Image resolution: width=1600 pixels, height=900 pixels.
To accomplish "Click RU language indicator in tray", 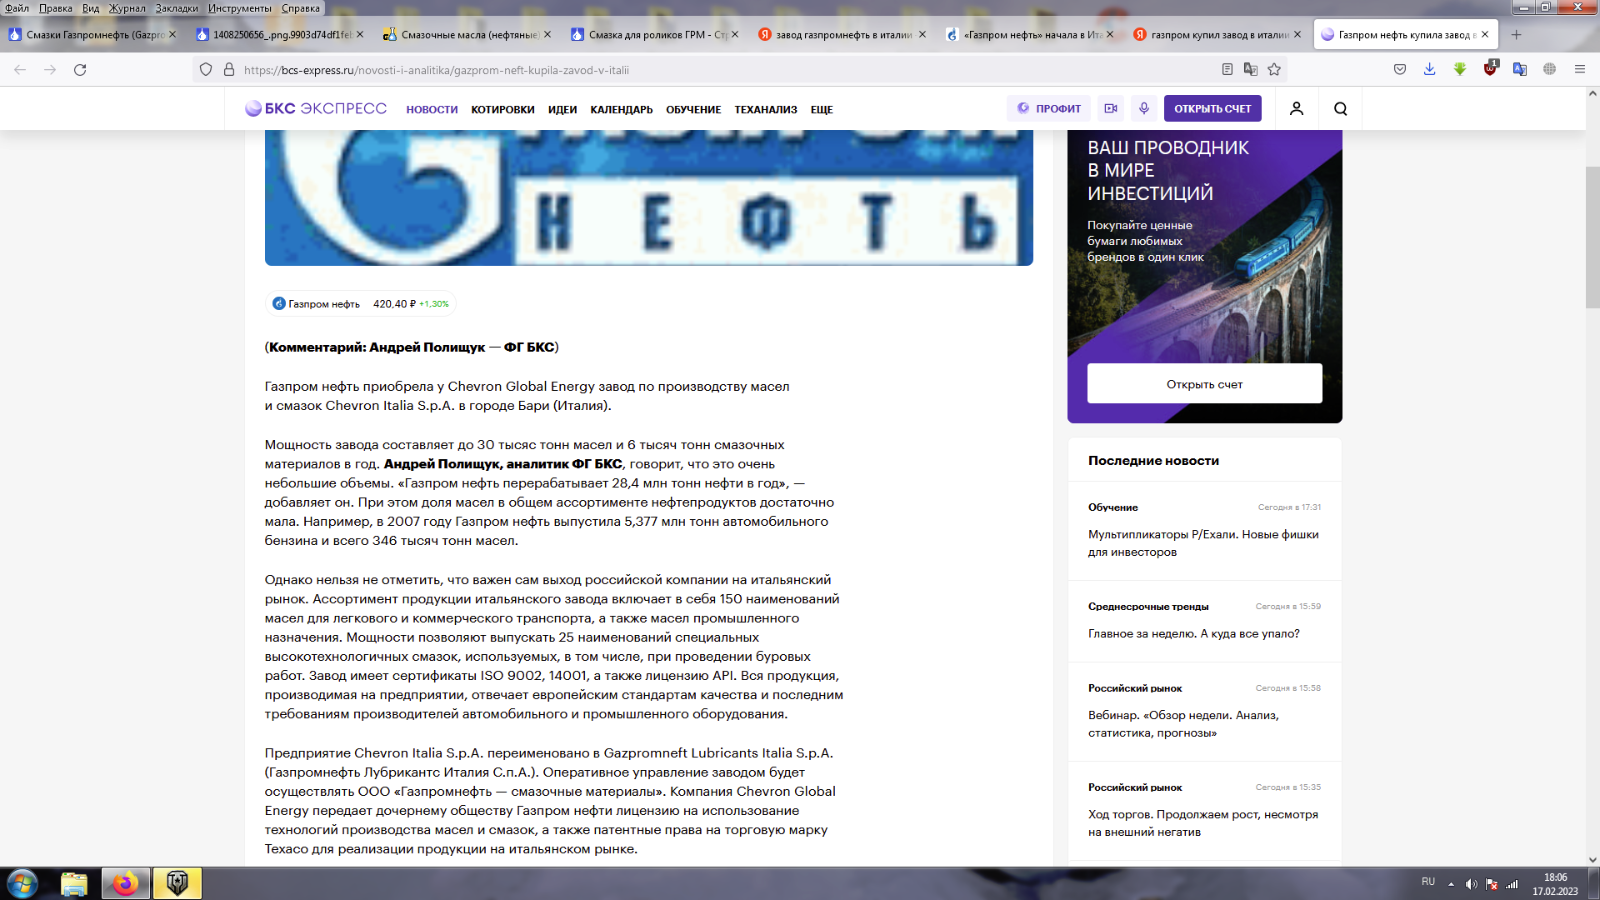I will tap(1428, 882).
